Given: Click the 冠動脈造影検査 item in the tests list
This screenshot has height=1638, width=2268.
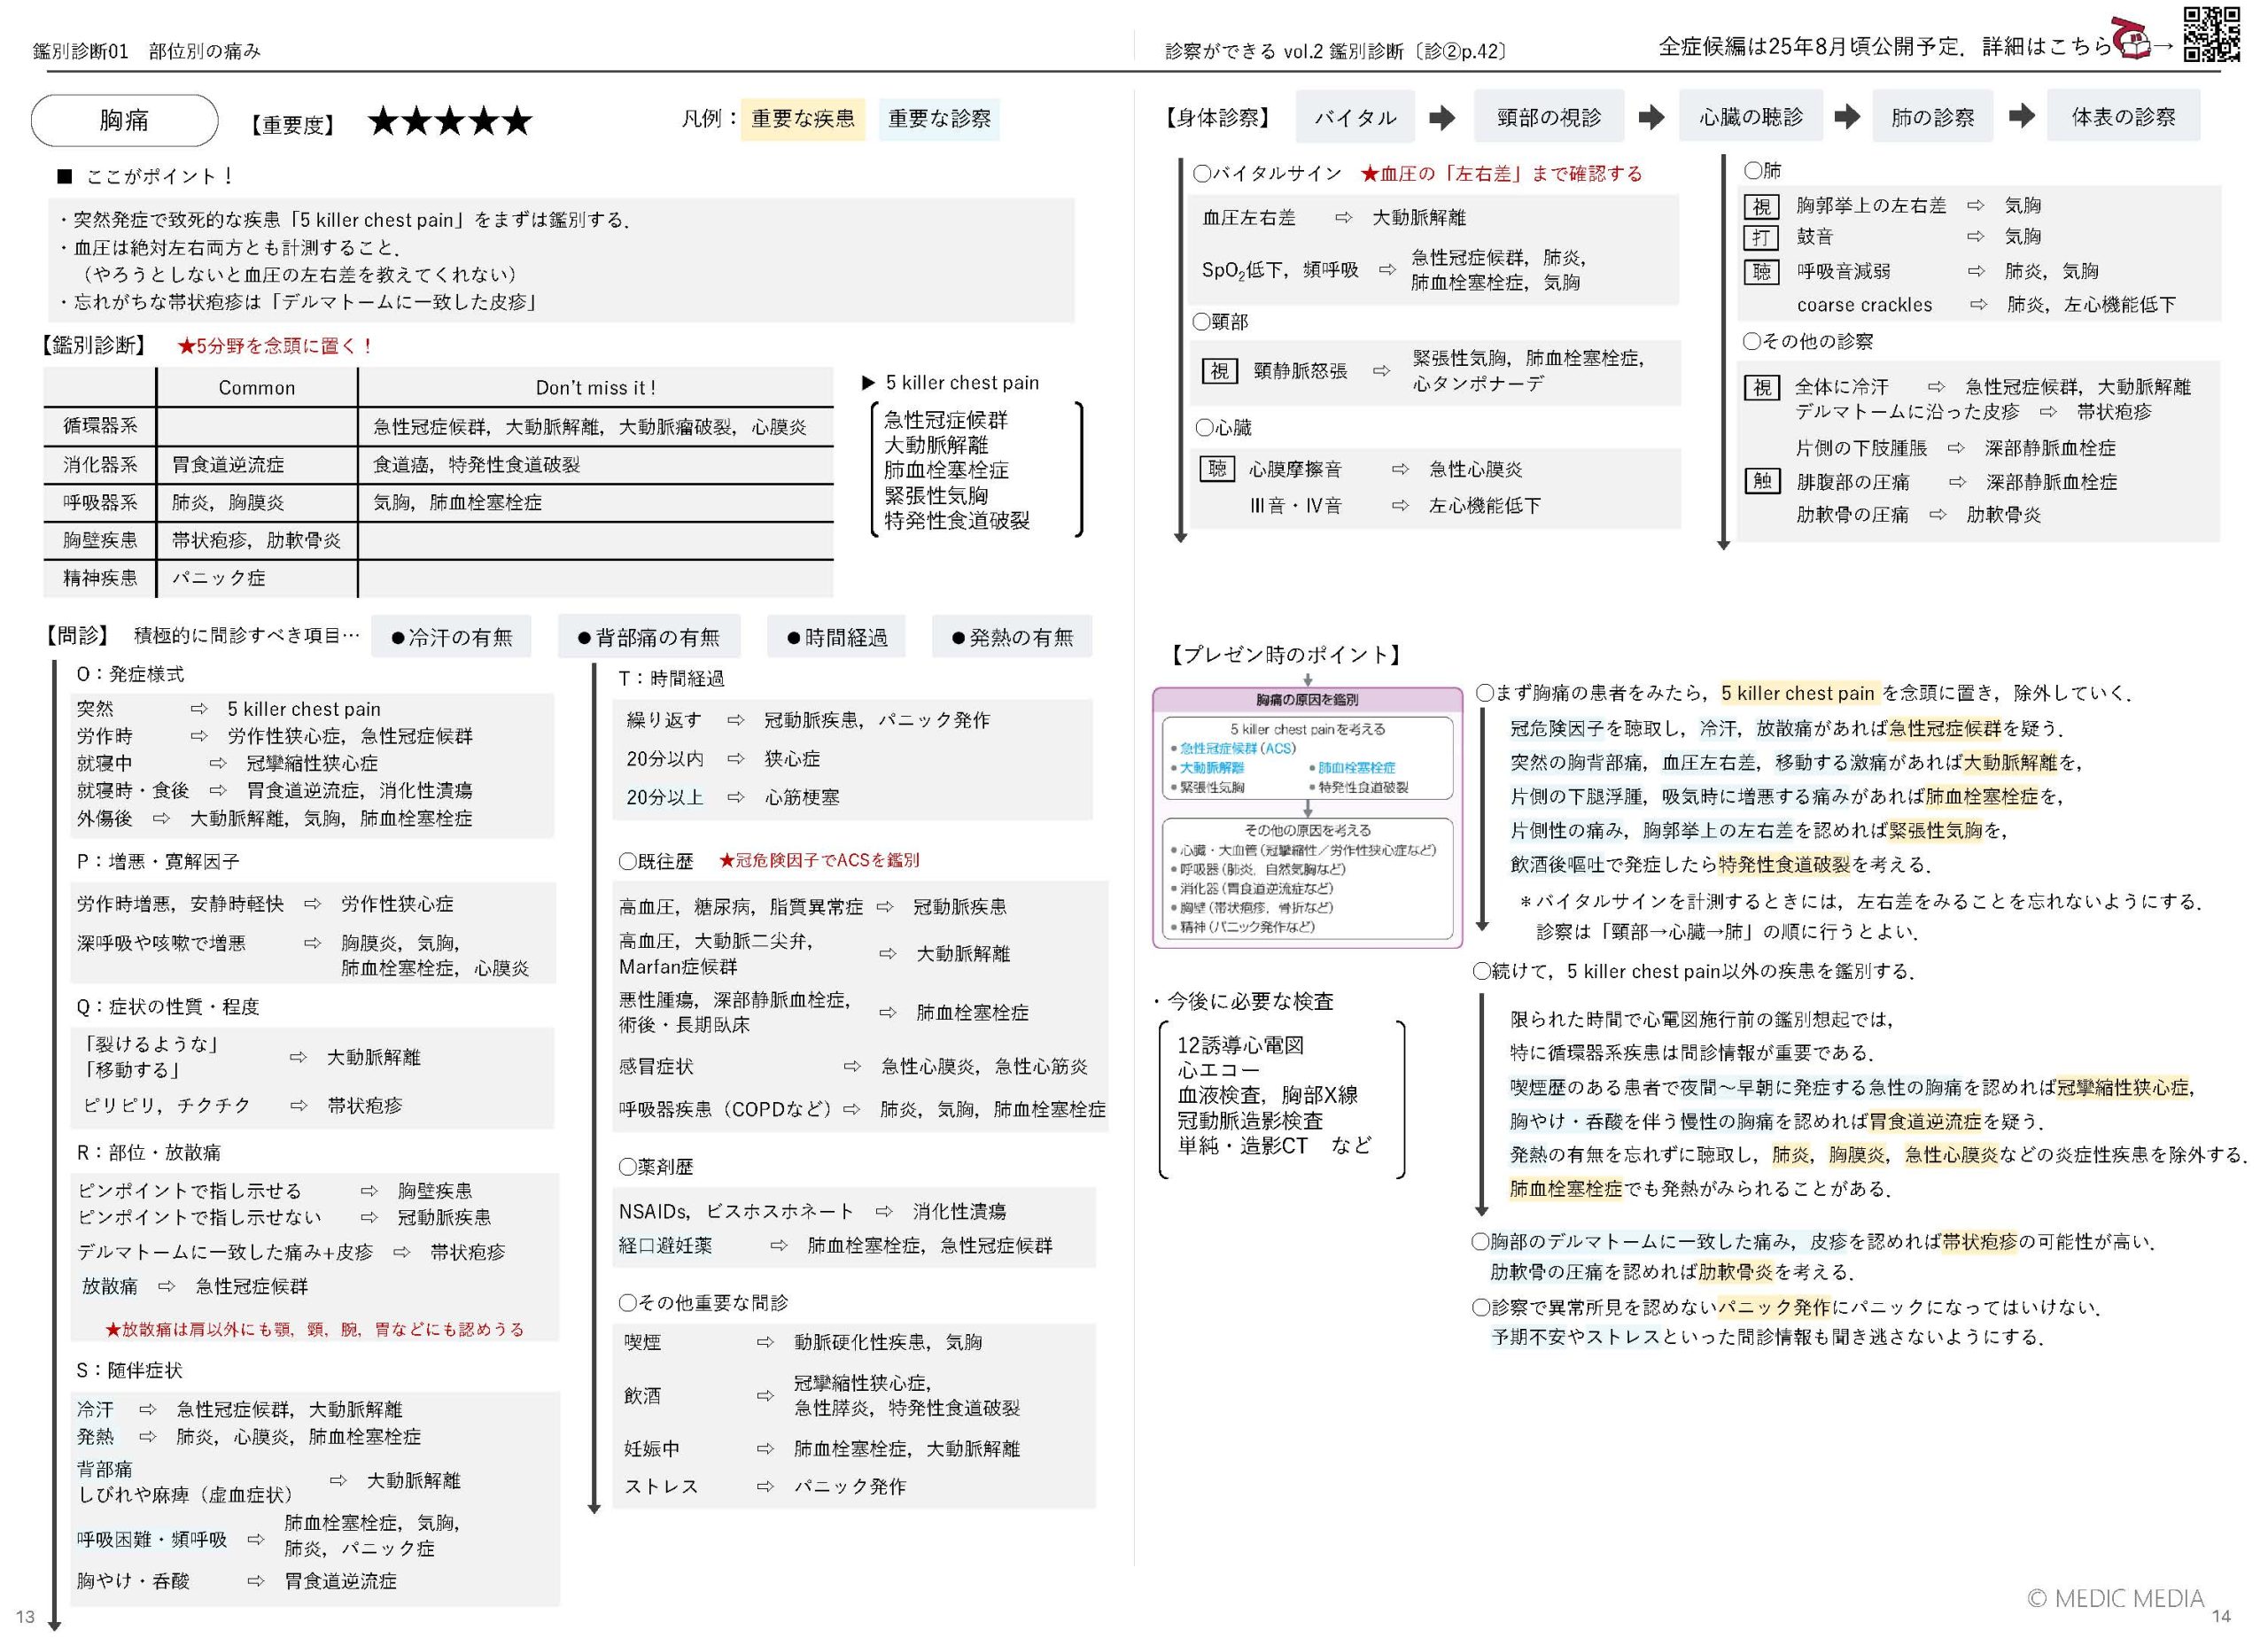Looking at the screenshot, I should tap(1250, 1121).
